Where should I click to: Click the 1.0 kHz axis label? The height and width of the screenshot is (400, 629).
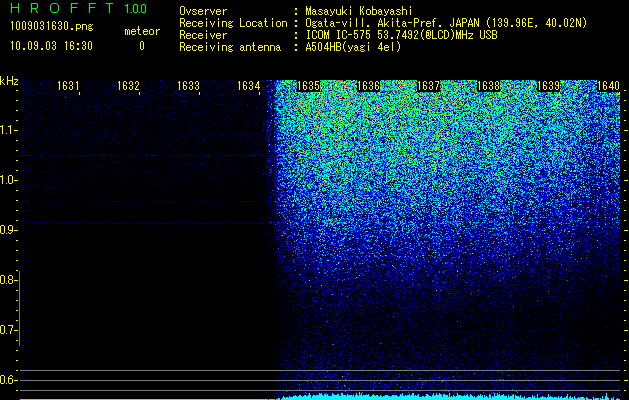(x=7, y=180)
